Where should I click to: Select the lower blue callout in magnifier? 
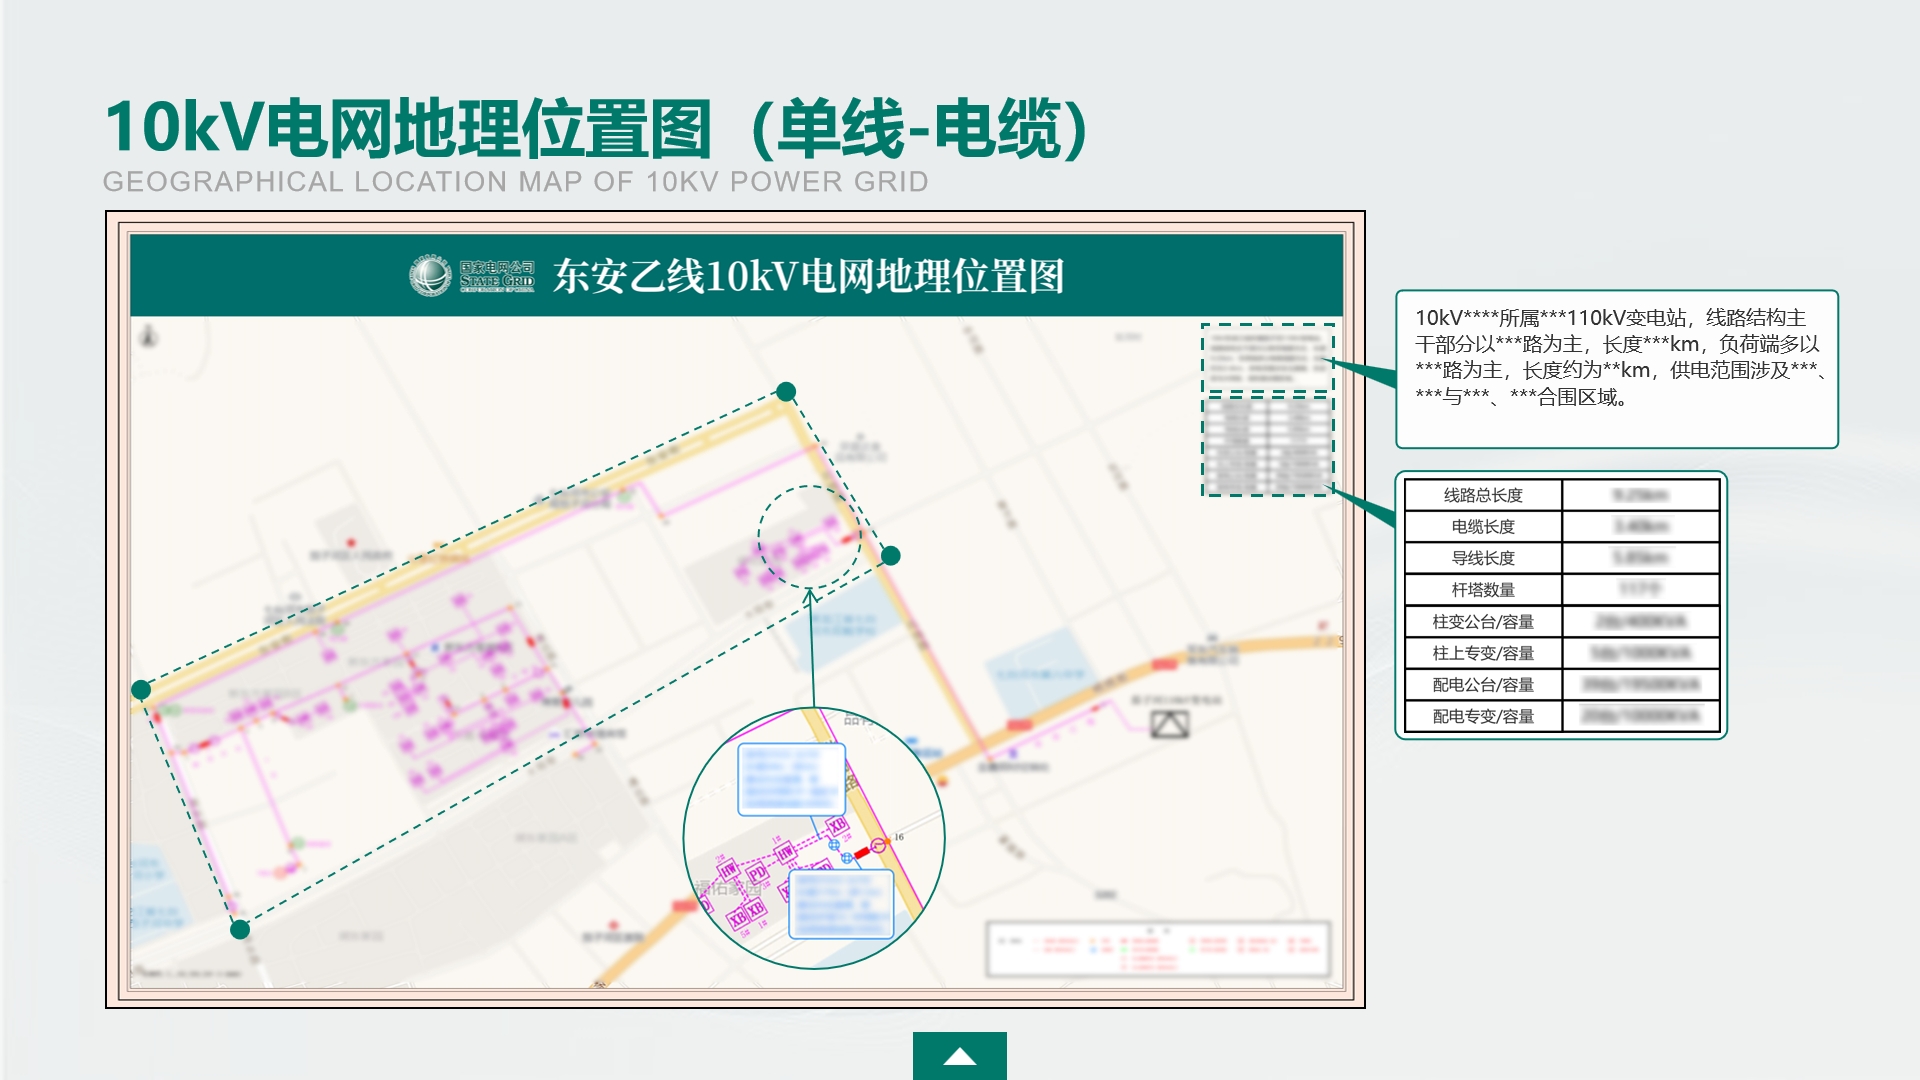click(841, 903)
